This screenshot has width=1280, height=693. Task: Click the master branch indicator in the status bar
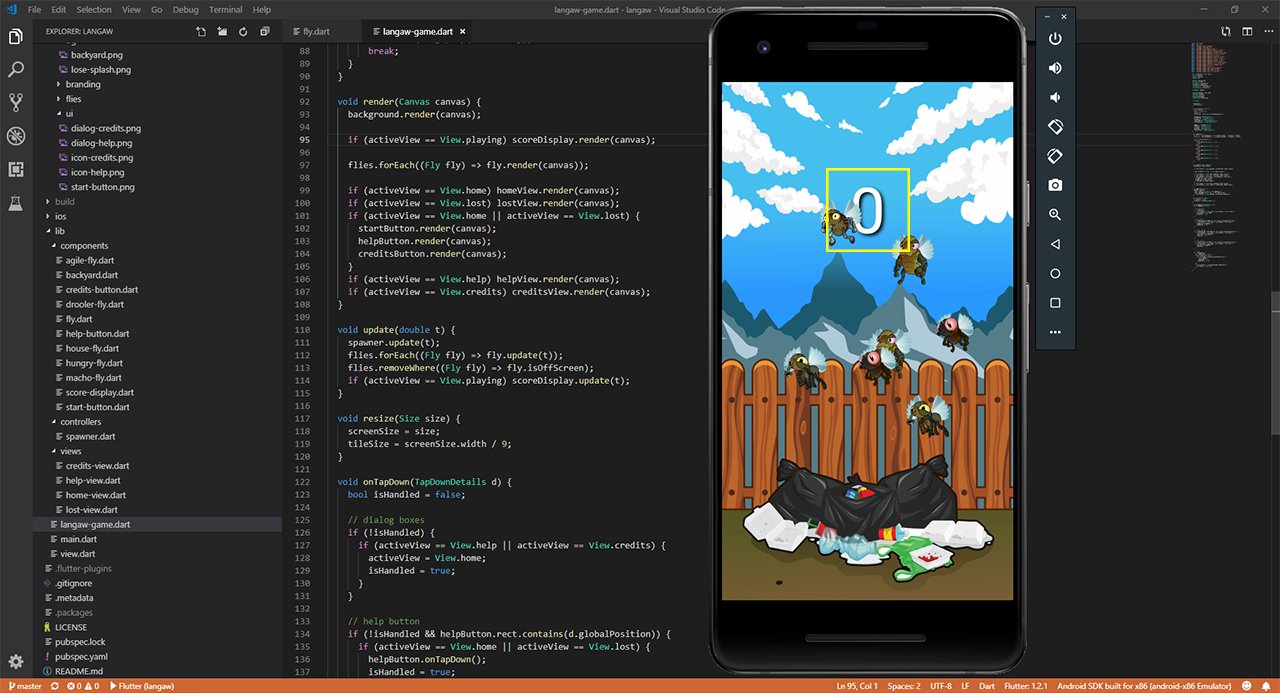[24, 686]
